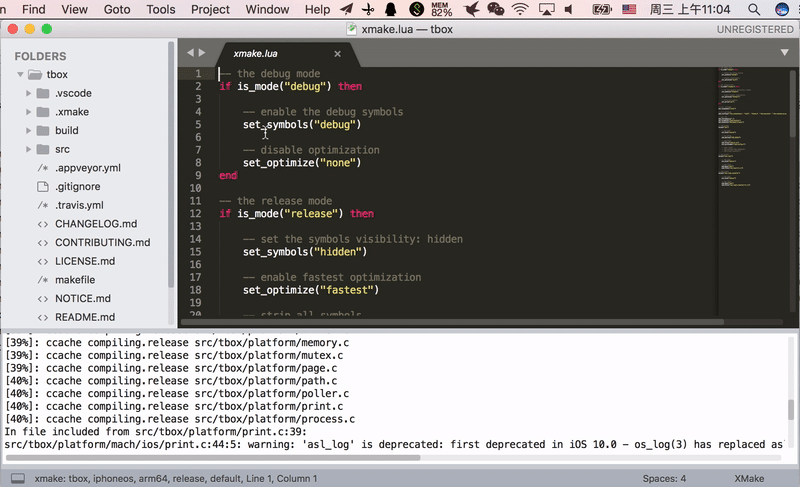Go to next tab with right arrow
This screenshot has width=800, height=487.
point(202,53)
